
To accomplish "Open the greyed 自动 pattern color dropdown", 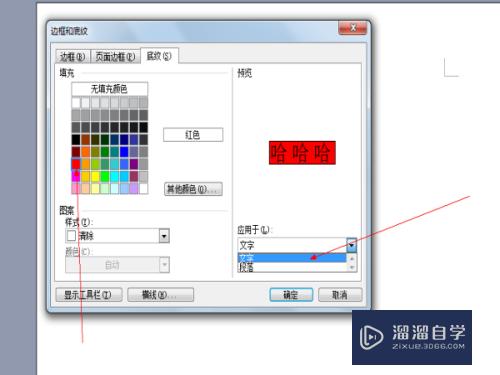I will tap(164, 265).
